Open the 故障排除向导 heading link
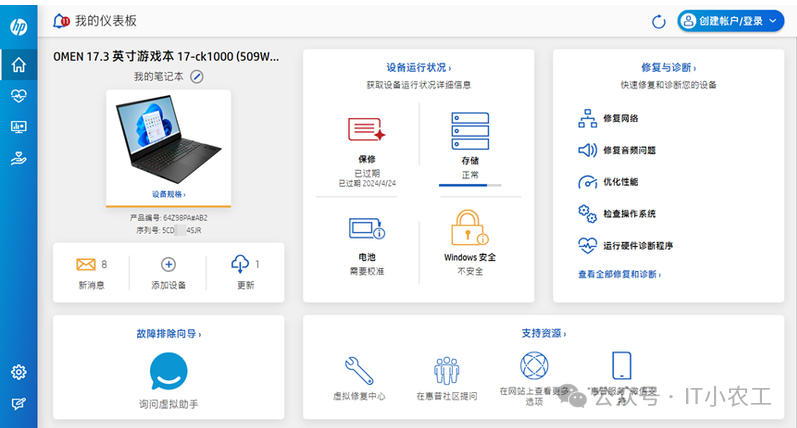 168,334
